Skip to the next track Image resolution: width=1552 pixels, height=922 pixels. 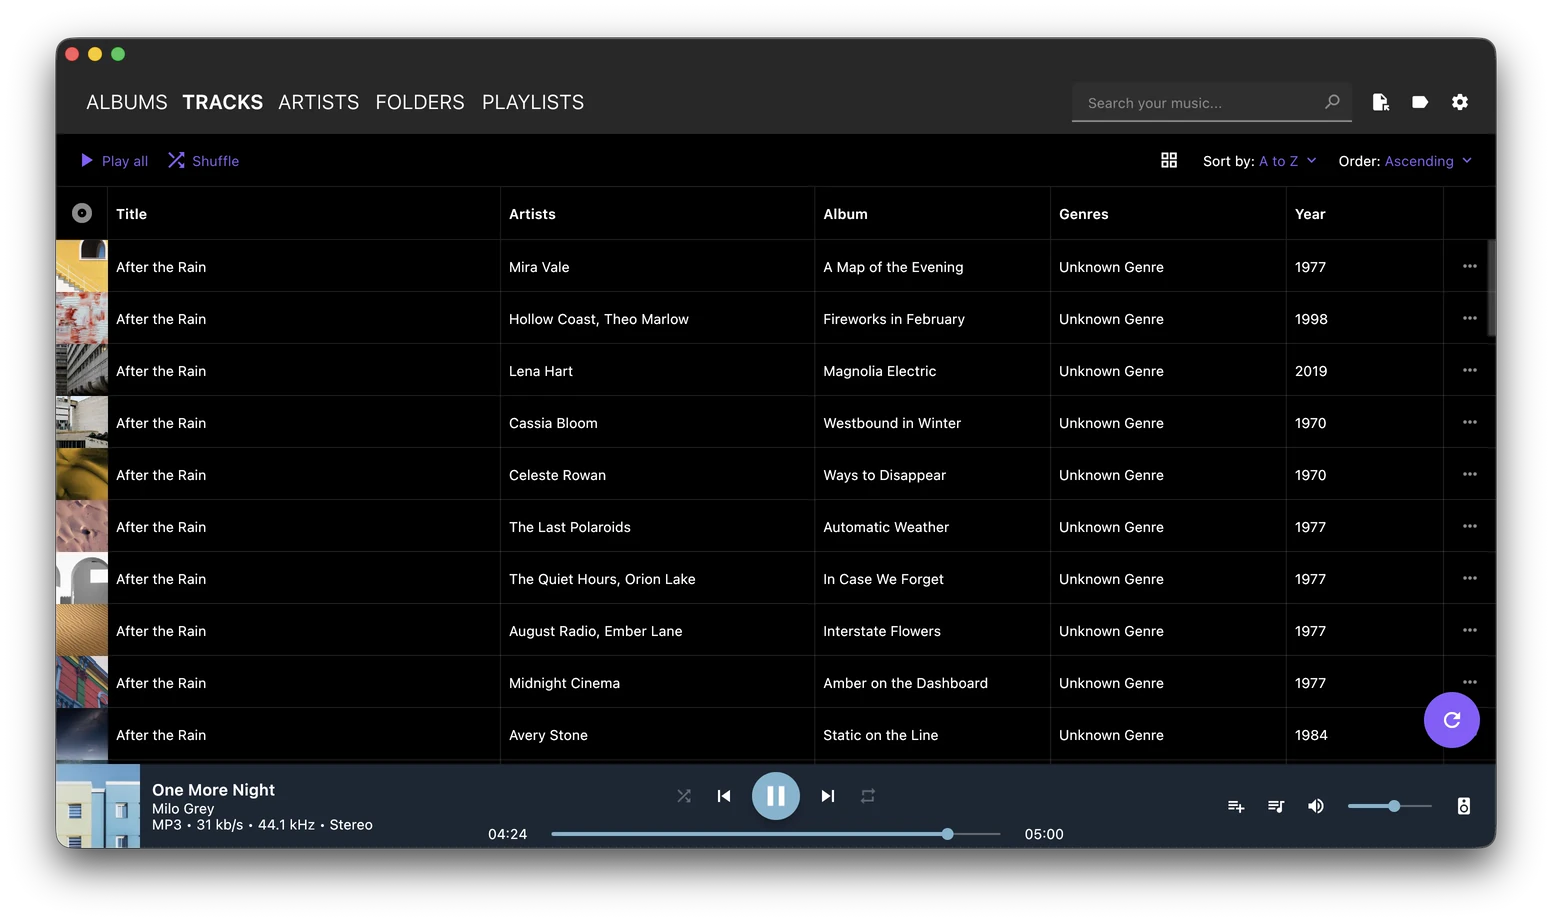click(x=828, y=796)
